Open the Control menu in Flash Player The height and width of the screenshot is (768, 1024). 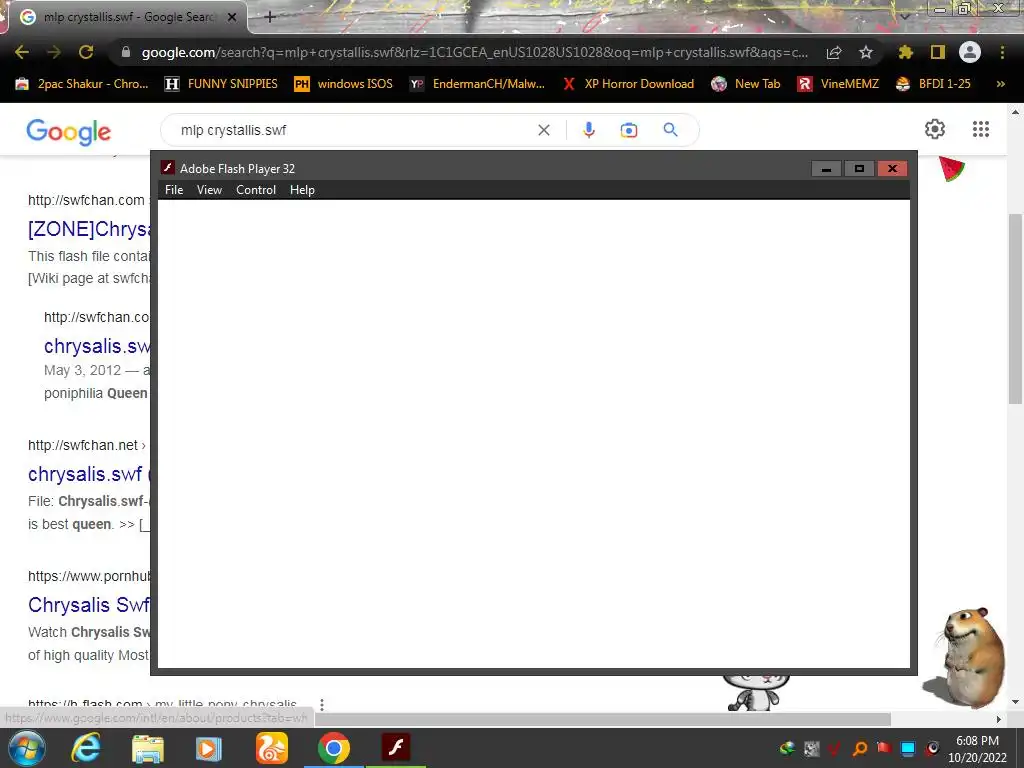coord(255,190)
